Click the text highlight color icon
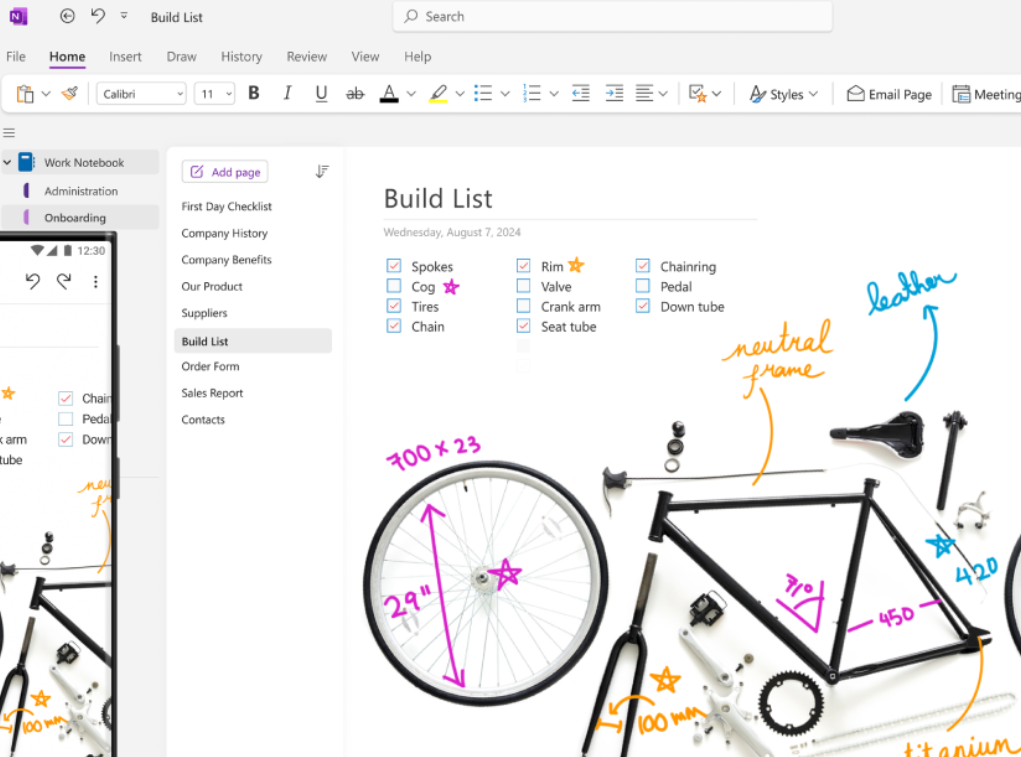Viewport: 1021px width, 757px height. coord(438,94)
